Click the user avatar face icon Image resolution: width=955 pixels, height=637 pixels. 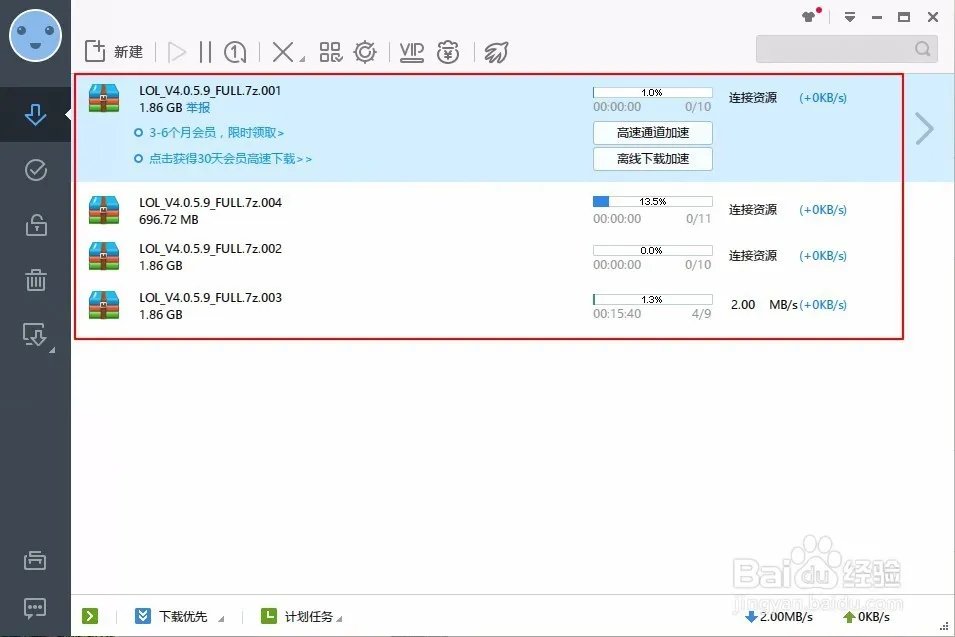[x=35, y=35]
